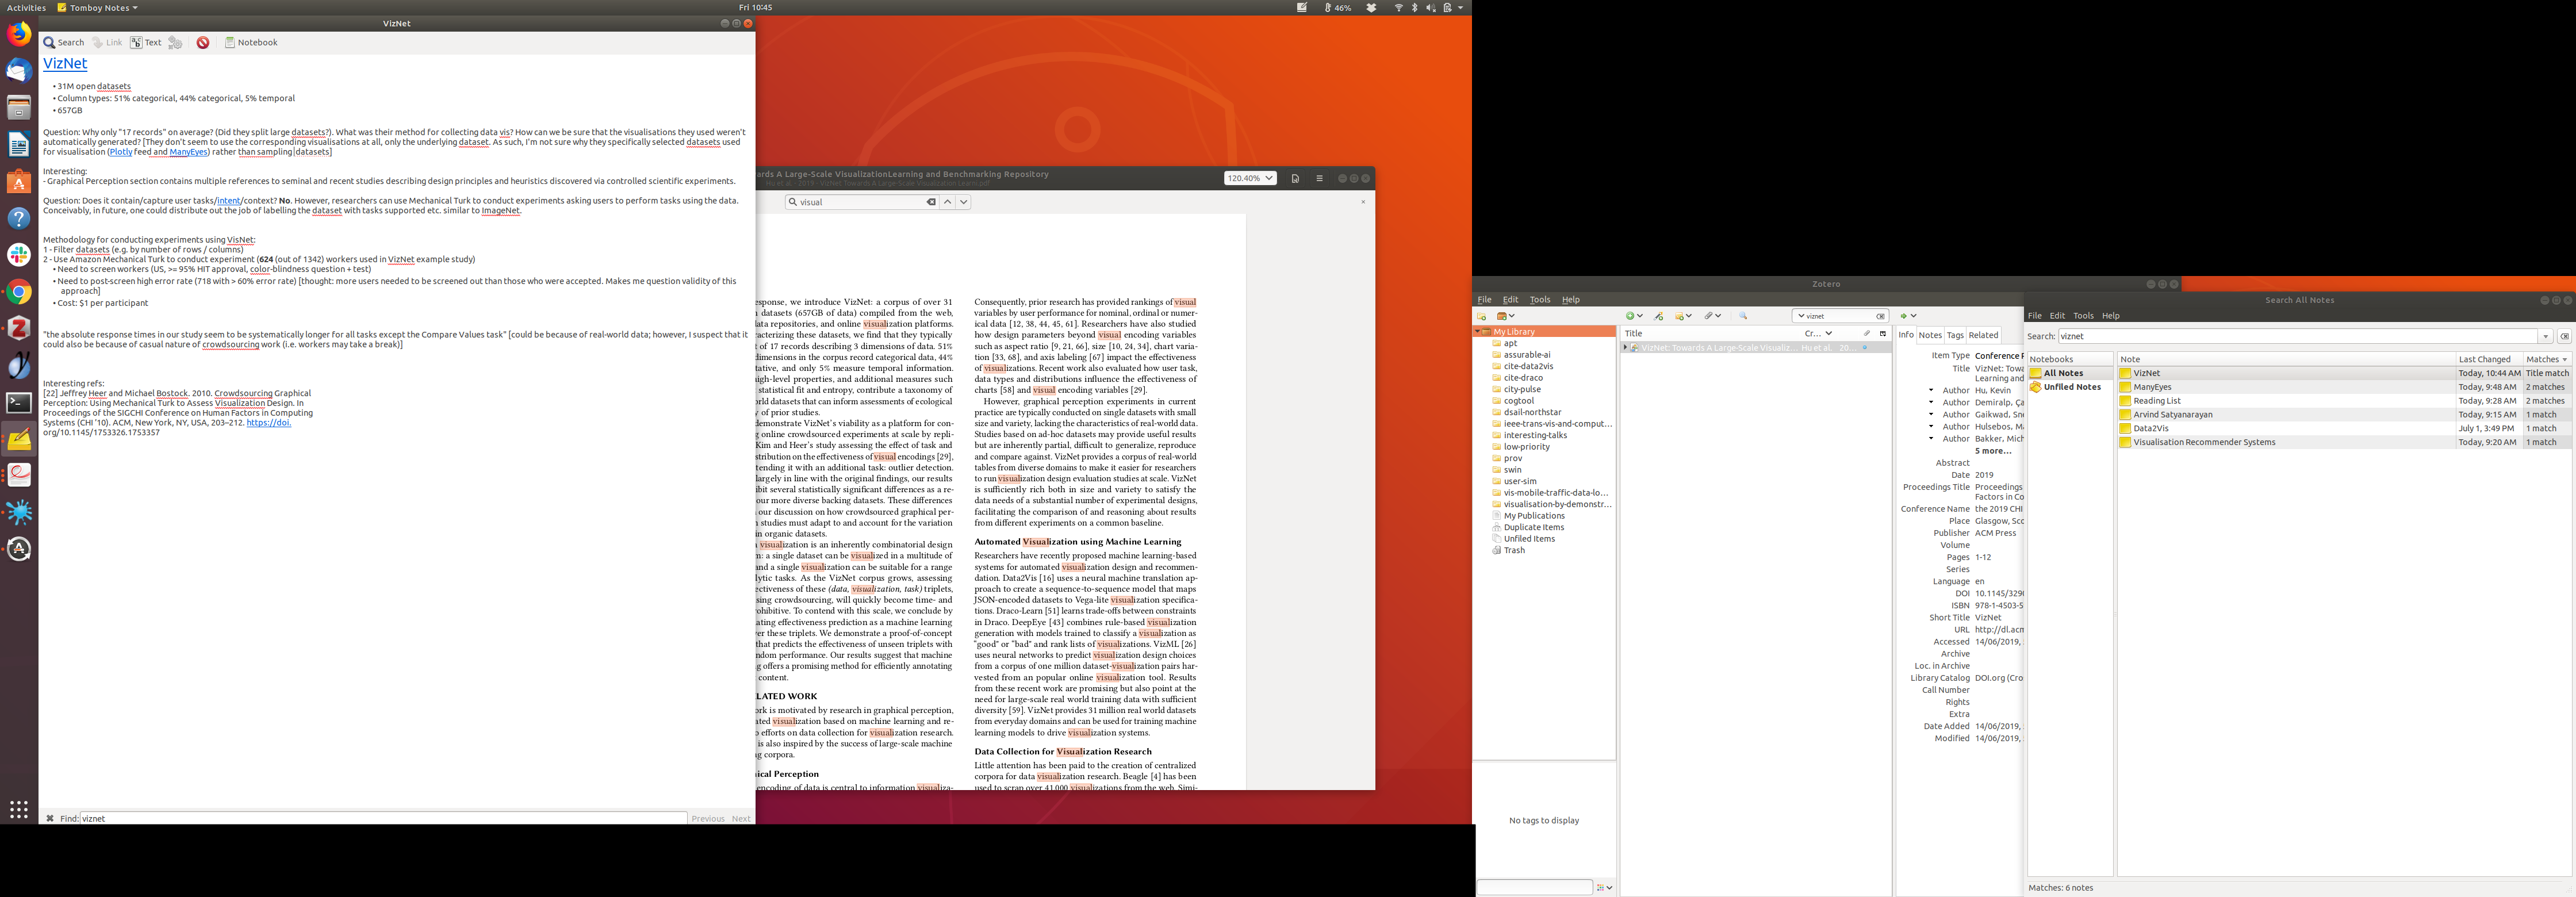Open the 120.40% zoom level dropdown
The width and height of the screenshot is (2576, 897).
pos(1250,178)
